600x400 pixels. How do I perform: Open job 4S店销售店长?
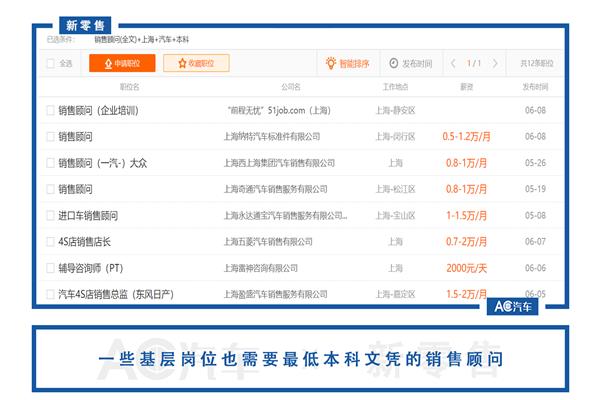coord(85,242)
